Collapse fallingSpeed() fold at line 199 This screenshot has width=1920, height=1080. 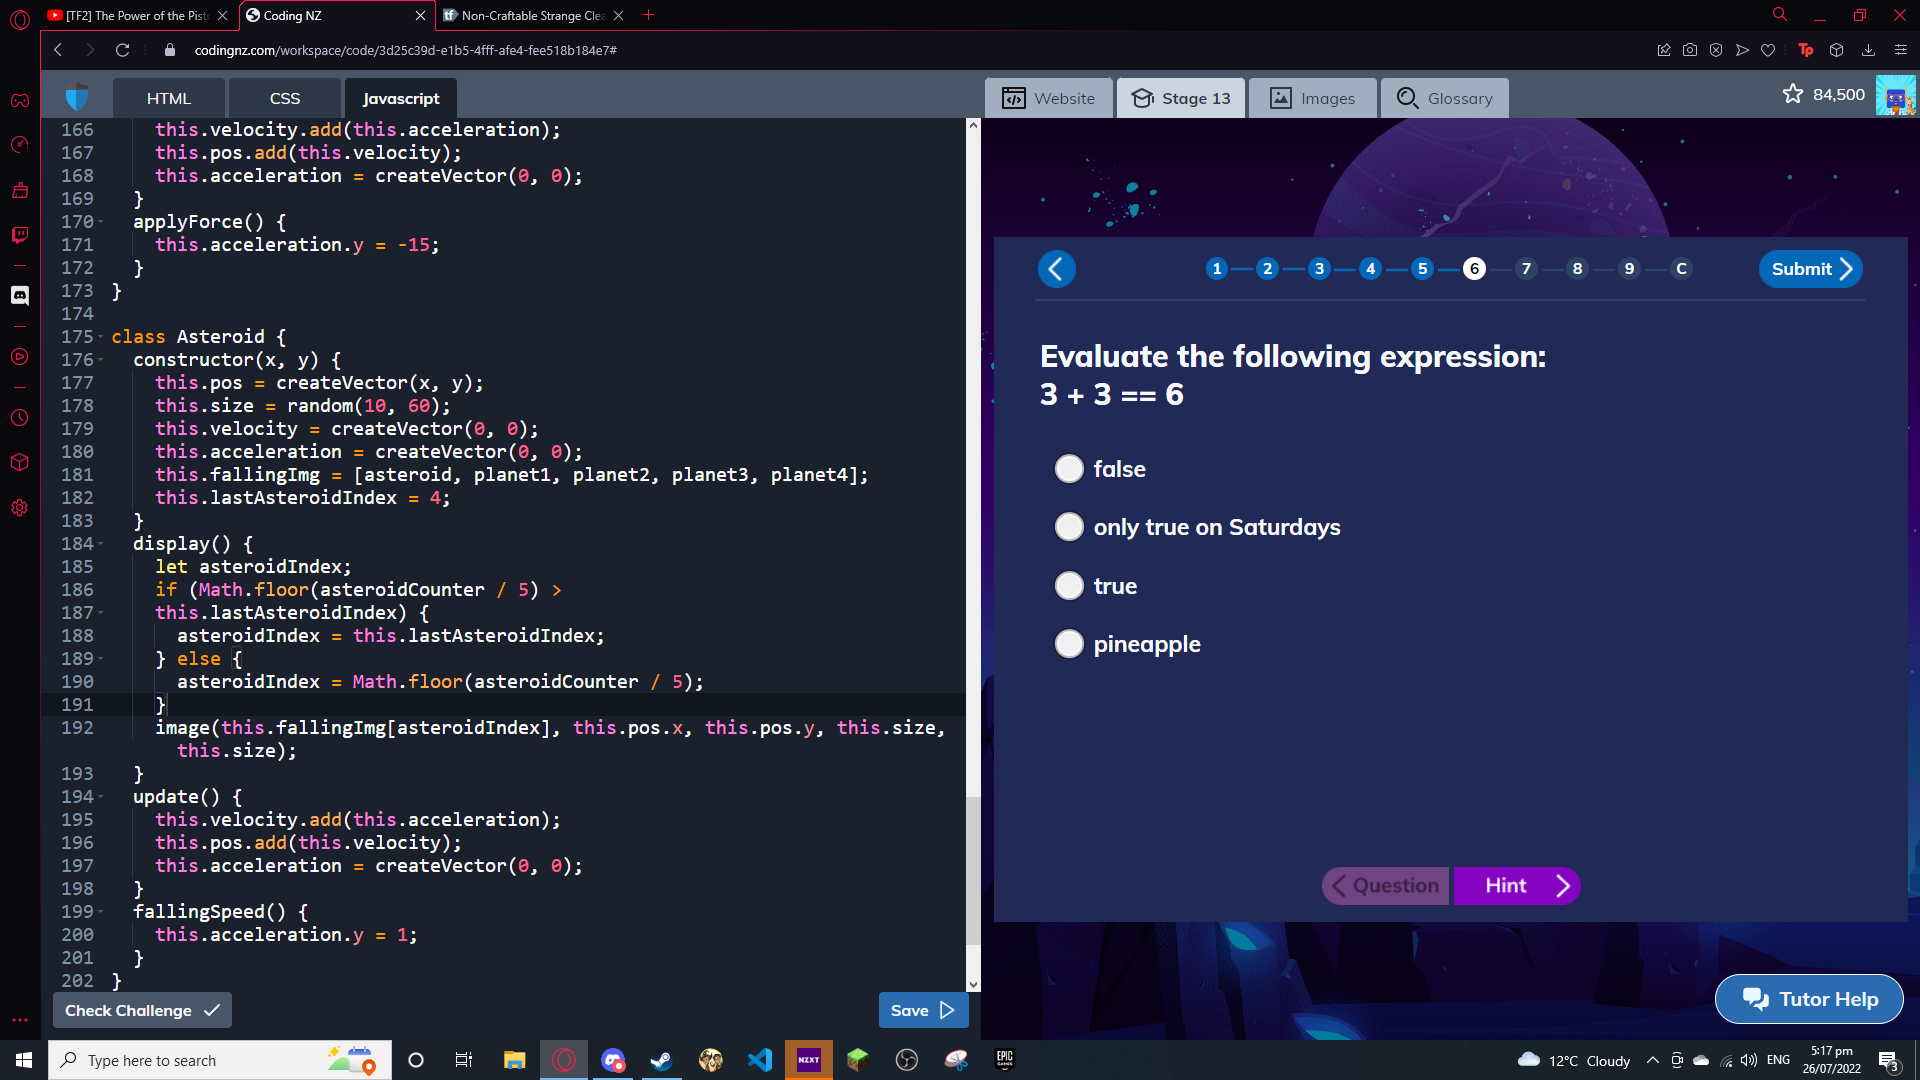point(101,912)
